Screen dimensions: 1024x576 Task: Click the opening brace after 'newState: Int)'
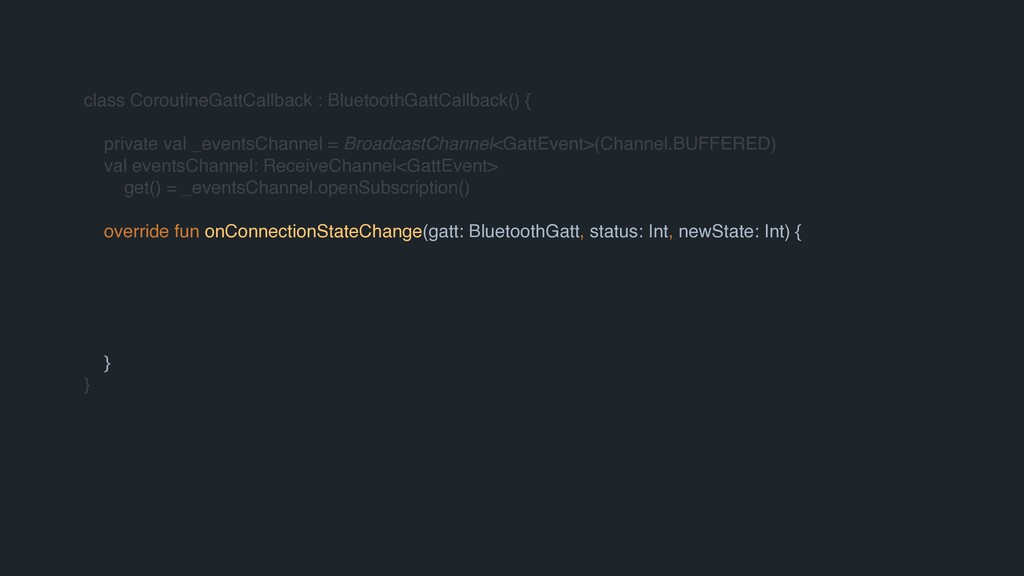click(797, 233)
